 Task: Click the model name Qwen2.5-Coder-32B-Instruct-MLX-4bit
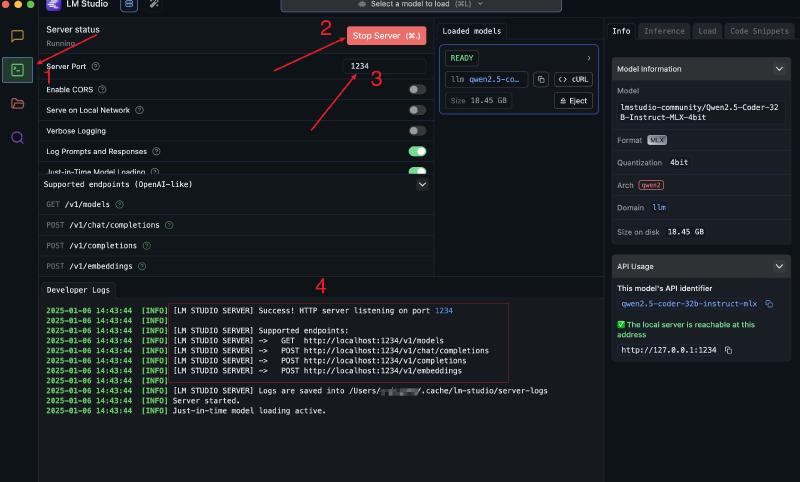(x=699, y=112)
